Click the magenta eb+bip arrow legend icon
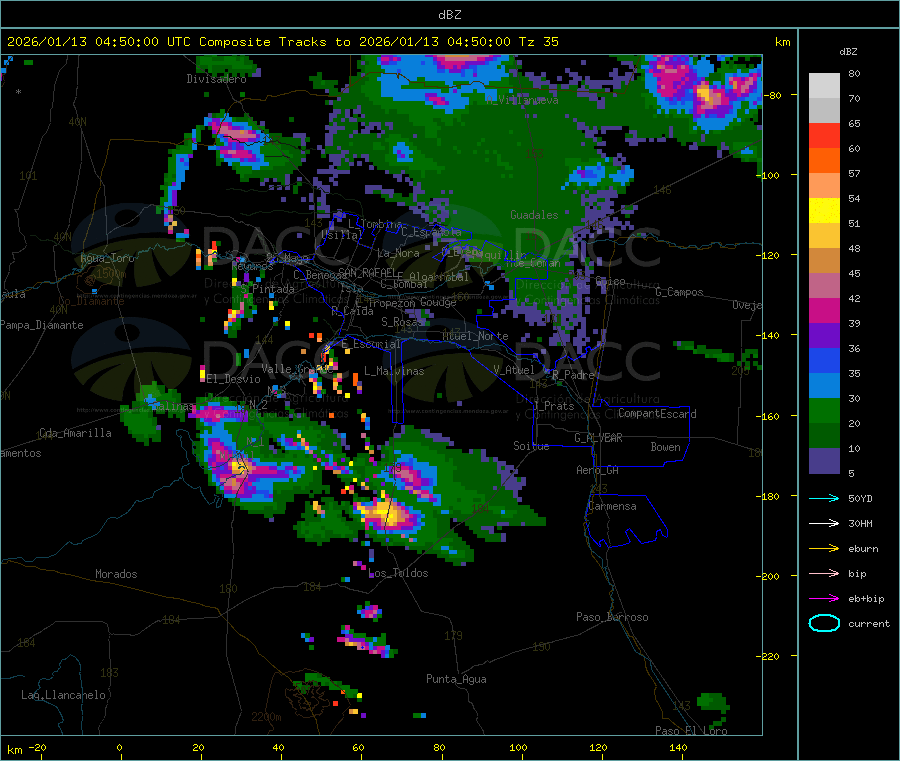The height and width of the screenshot is (761, 900). point(824,599)
